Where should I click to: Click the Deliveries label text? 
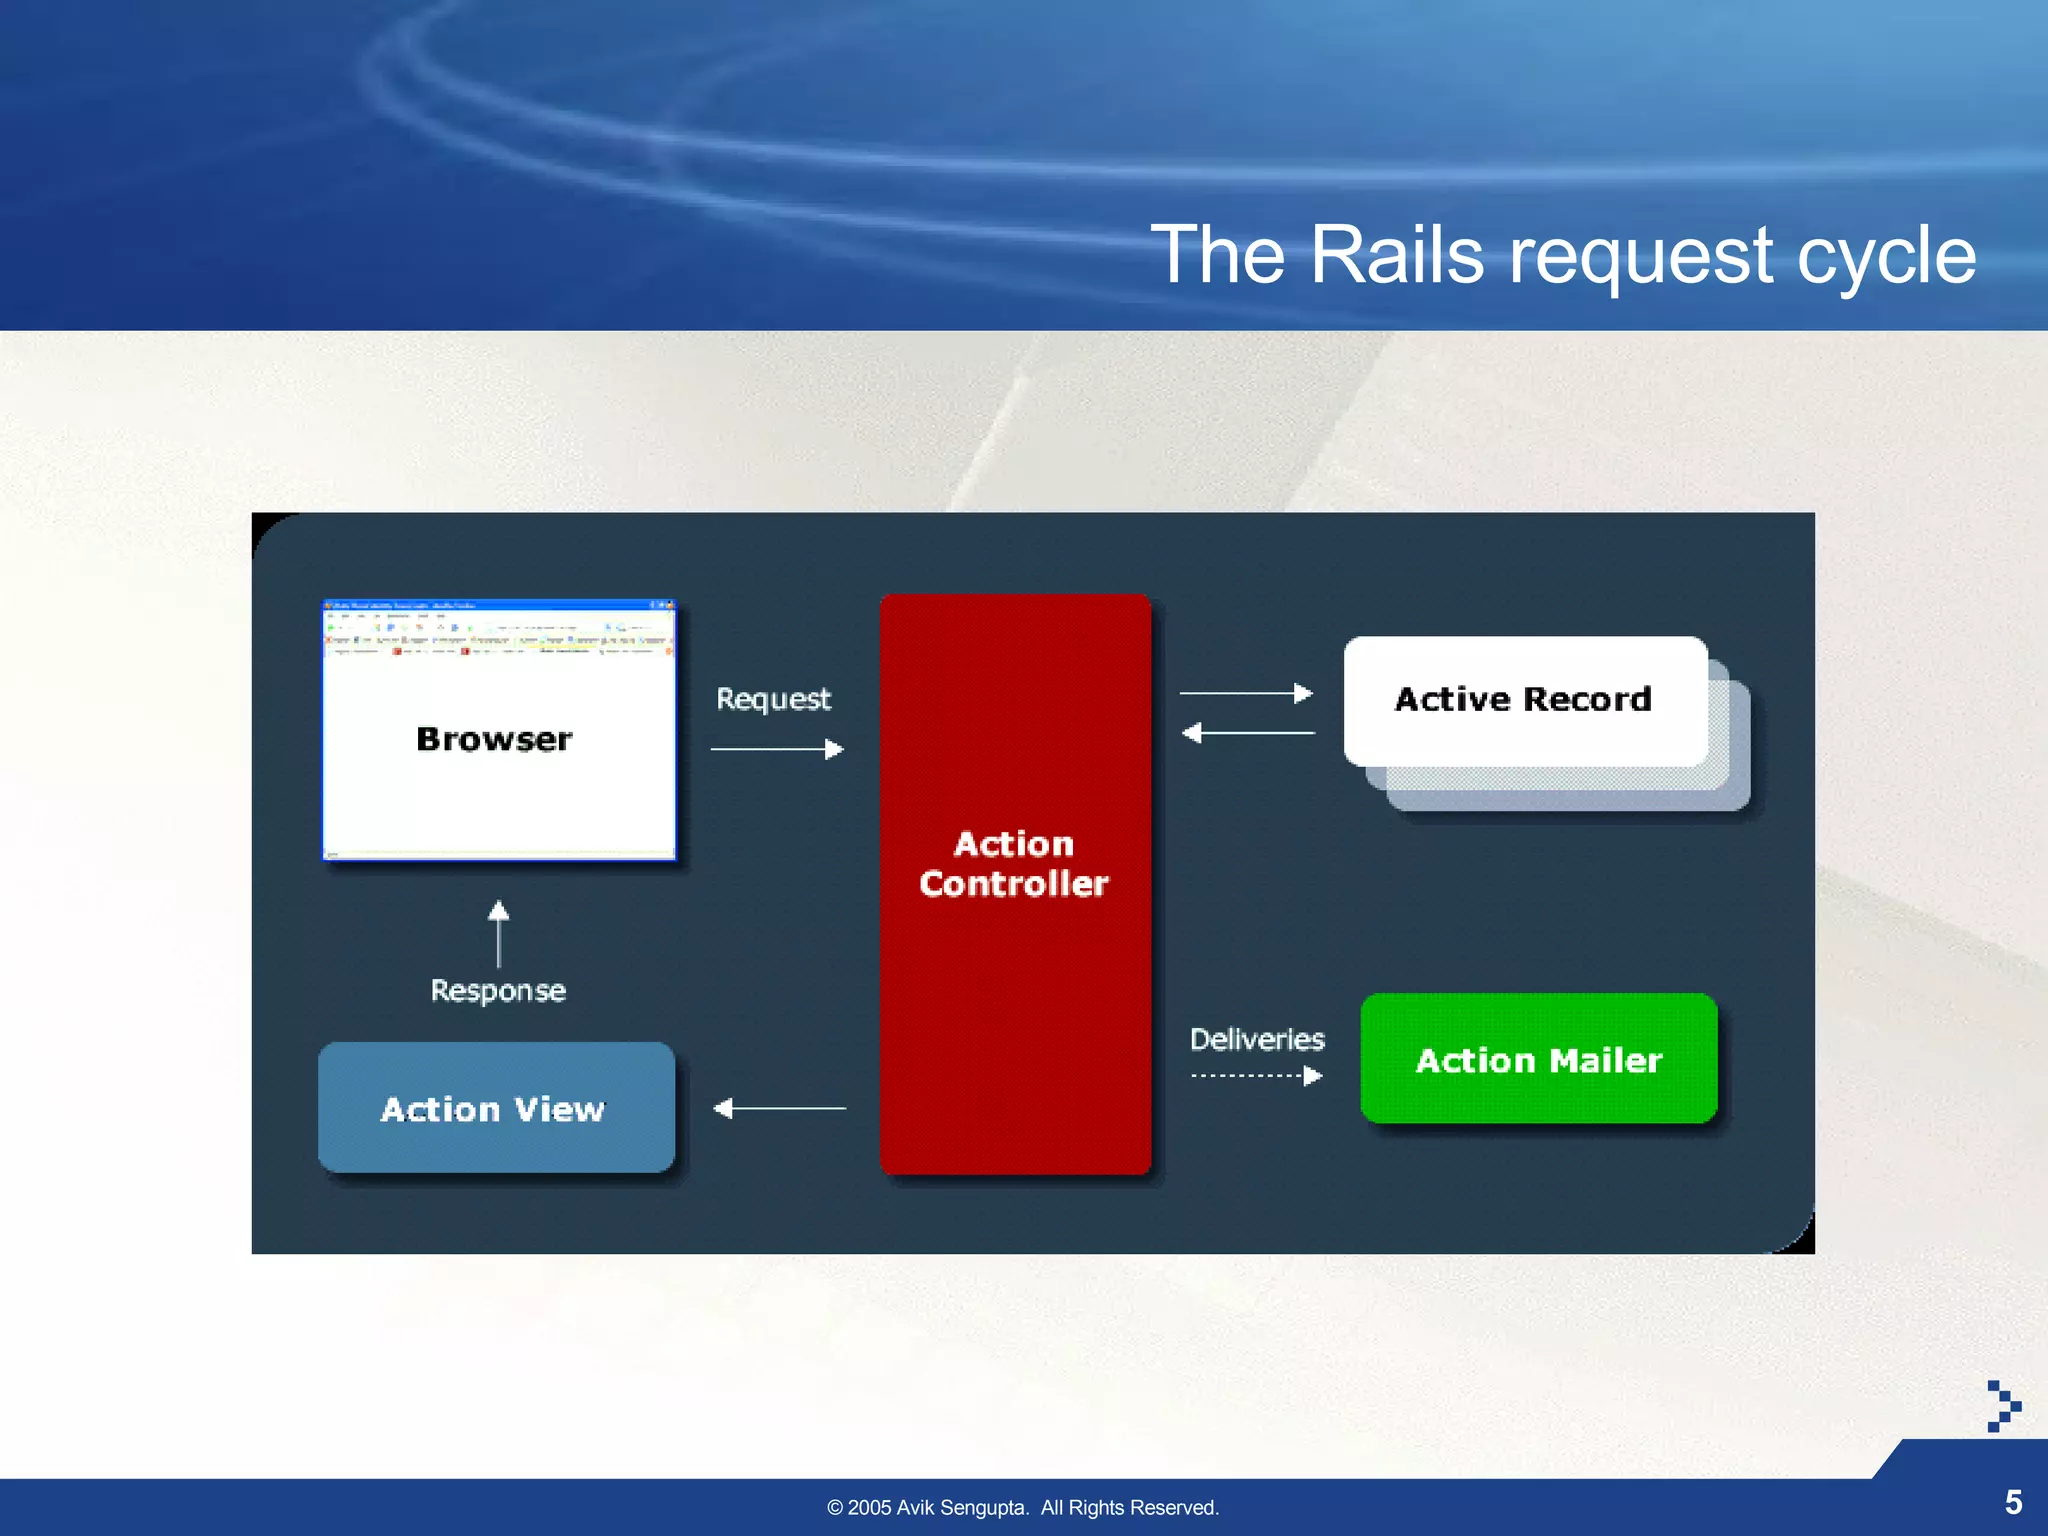(x=1256, y=1039)
